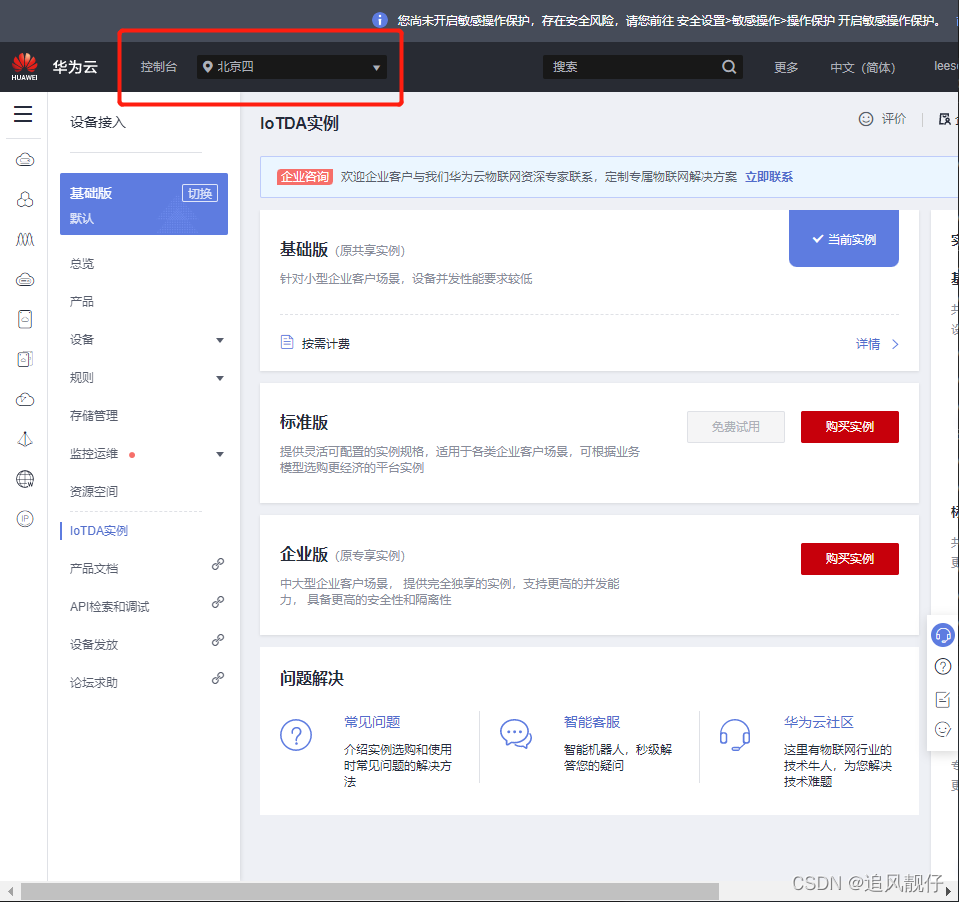Click the disk backup sidebar icon
959x902 pixels.
[24, 359]
